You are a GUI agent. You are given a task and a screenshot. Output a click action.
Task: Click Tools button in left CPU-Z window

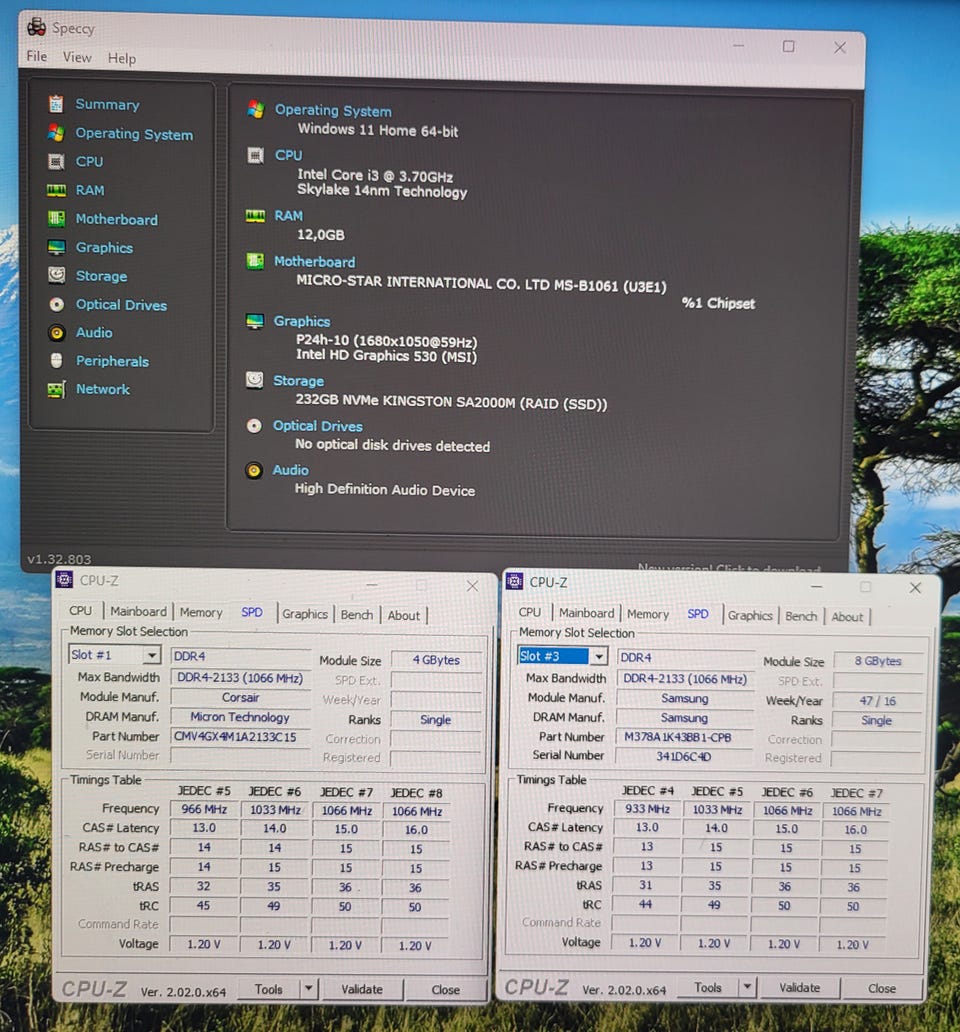point(268,989)
